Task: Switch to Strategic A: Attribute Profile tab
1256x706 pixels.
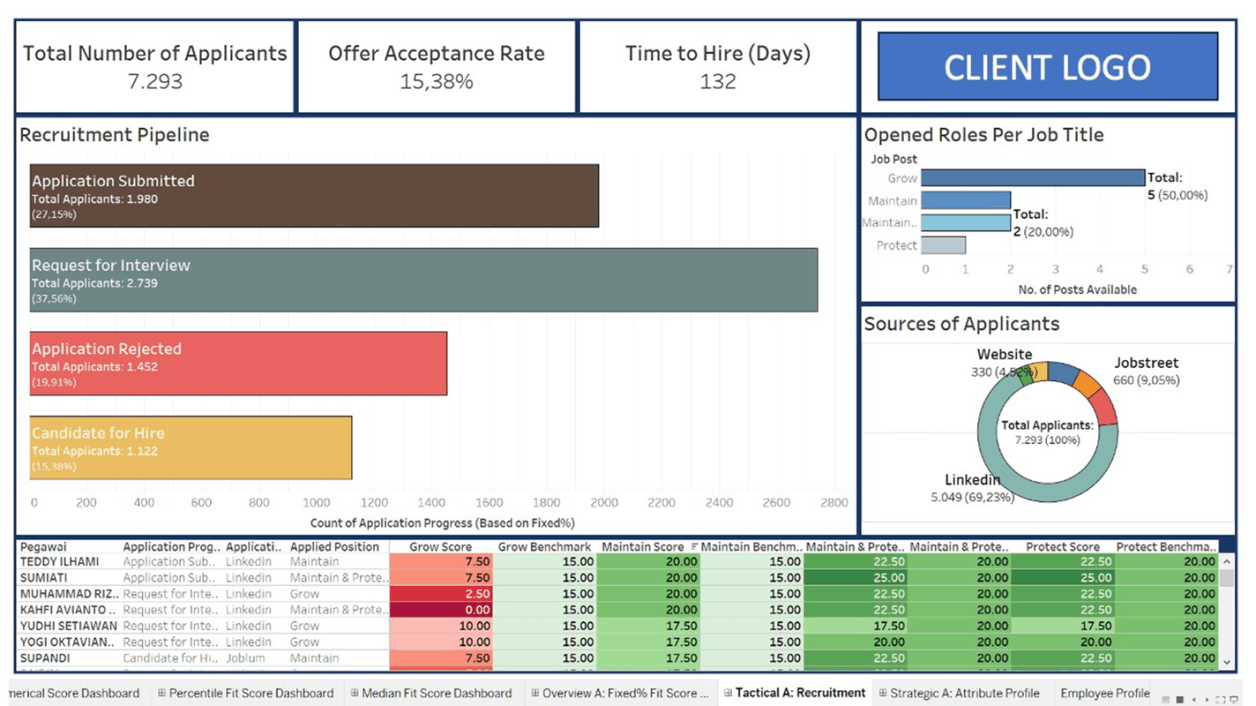Action: point(964,693)
